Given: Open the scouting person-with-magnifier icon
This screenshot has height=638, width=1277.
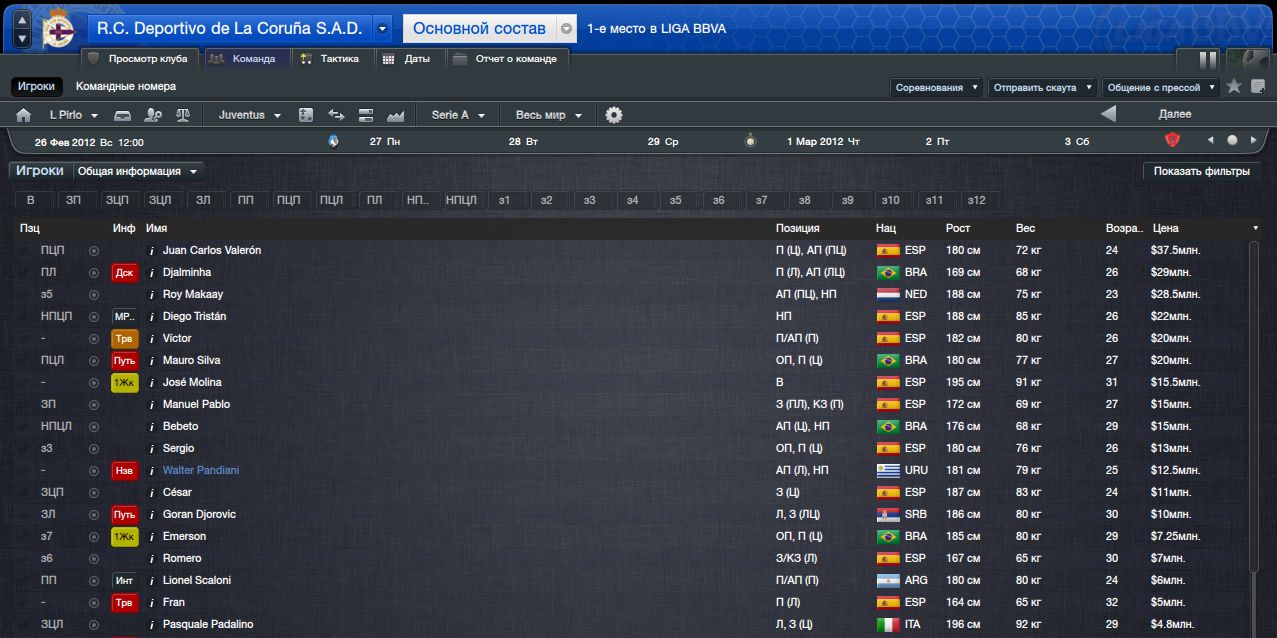Looking at the screenshot, I should 154,115.
